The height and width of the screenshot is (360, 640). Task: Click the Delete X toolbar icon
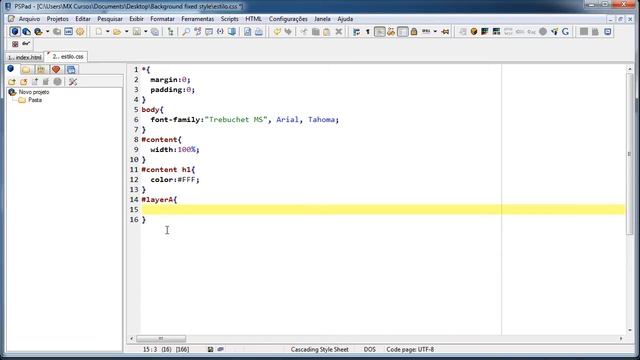(x=339, y=31)
